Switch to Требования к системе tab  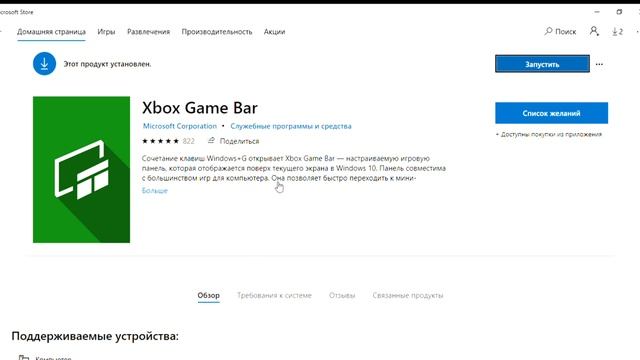click(274, 295)
